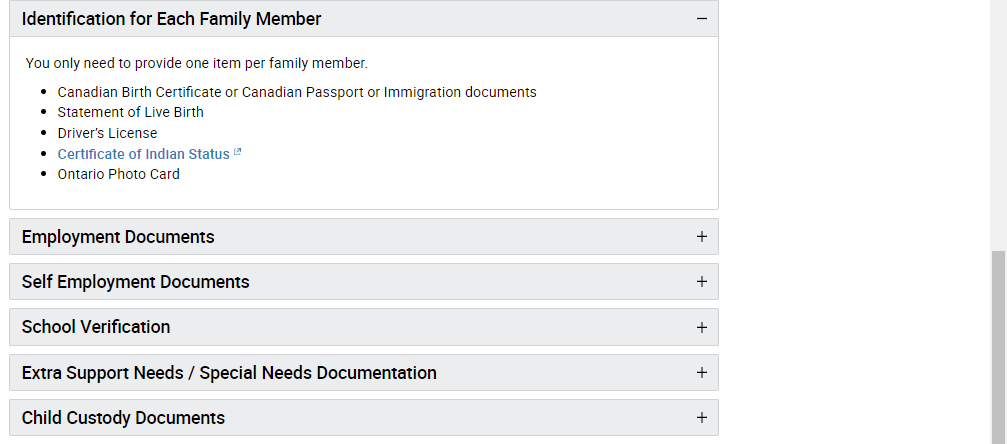
Task: Click the plus icon beside Extra Support Needs
Action: click(x=701, y=373)
